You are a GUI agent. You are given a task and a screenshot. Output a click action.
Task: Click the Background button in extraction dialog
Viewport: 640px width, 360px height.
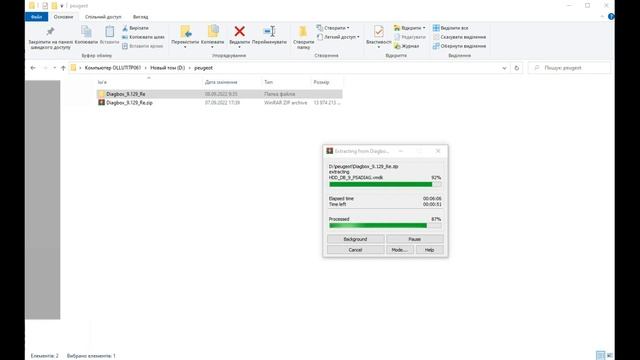(356, 239)
